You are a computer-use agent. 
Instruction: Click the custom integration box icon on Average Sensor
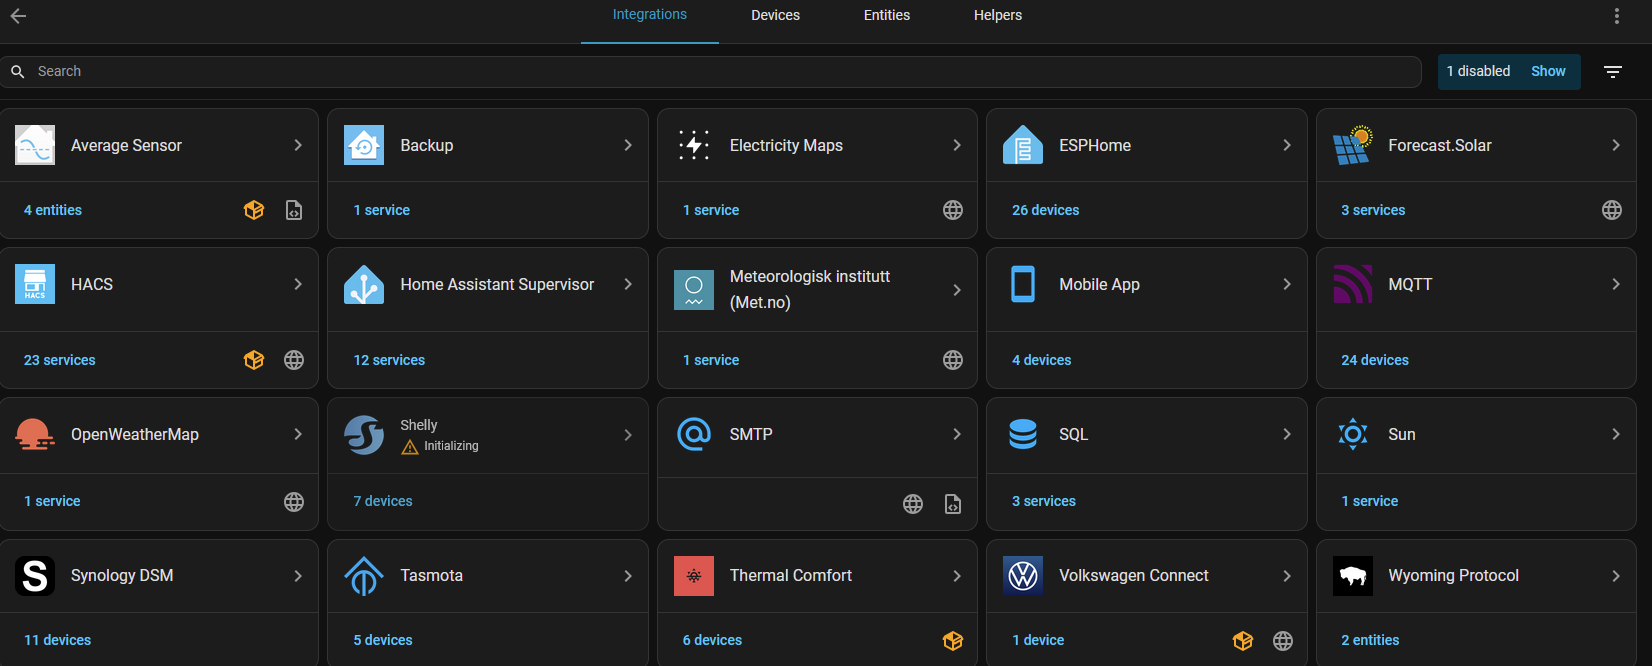pyautogui.click(x=254, y=210)
